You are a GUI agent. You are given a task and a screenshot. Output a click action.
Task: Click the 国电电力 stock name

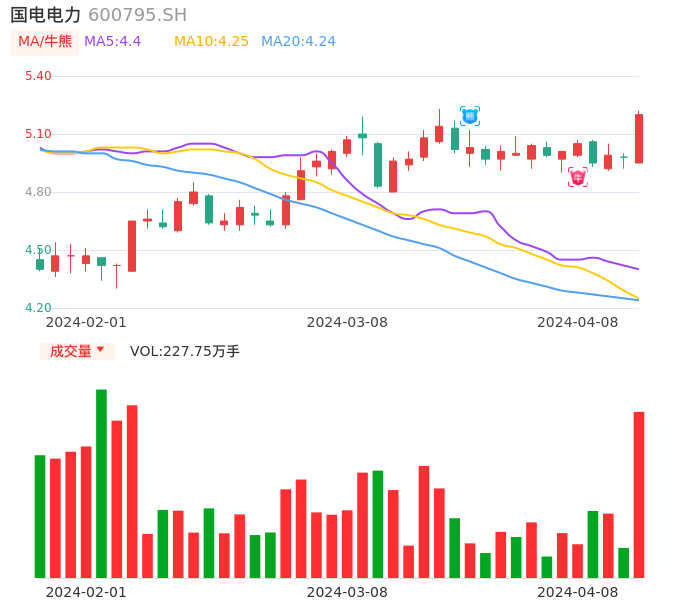pyautogui.click(x=45, y=15)
